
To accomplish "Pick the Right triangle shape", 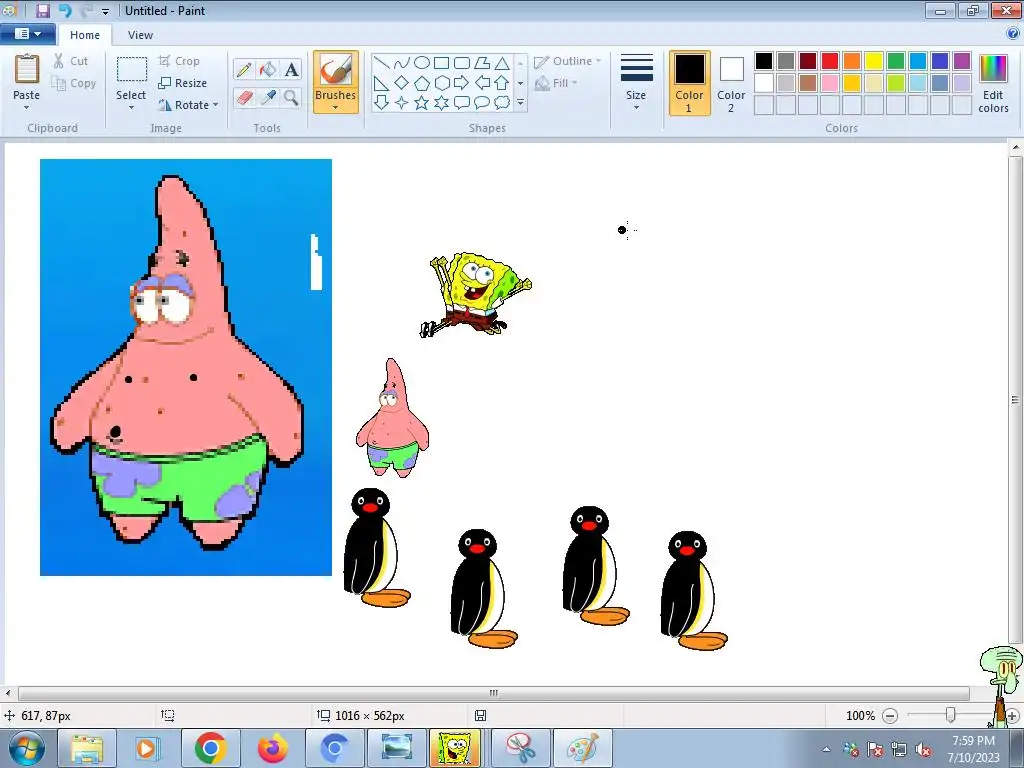I will tap(382, 83).
